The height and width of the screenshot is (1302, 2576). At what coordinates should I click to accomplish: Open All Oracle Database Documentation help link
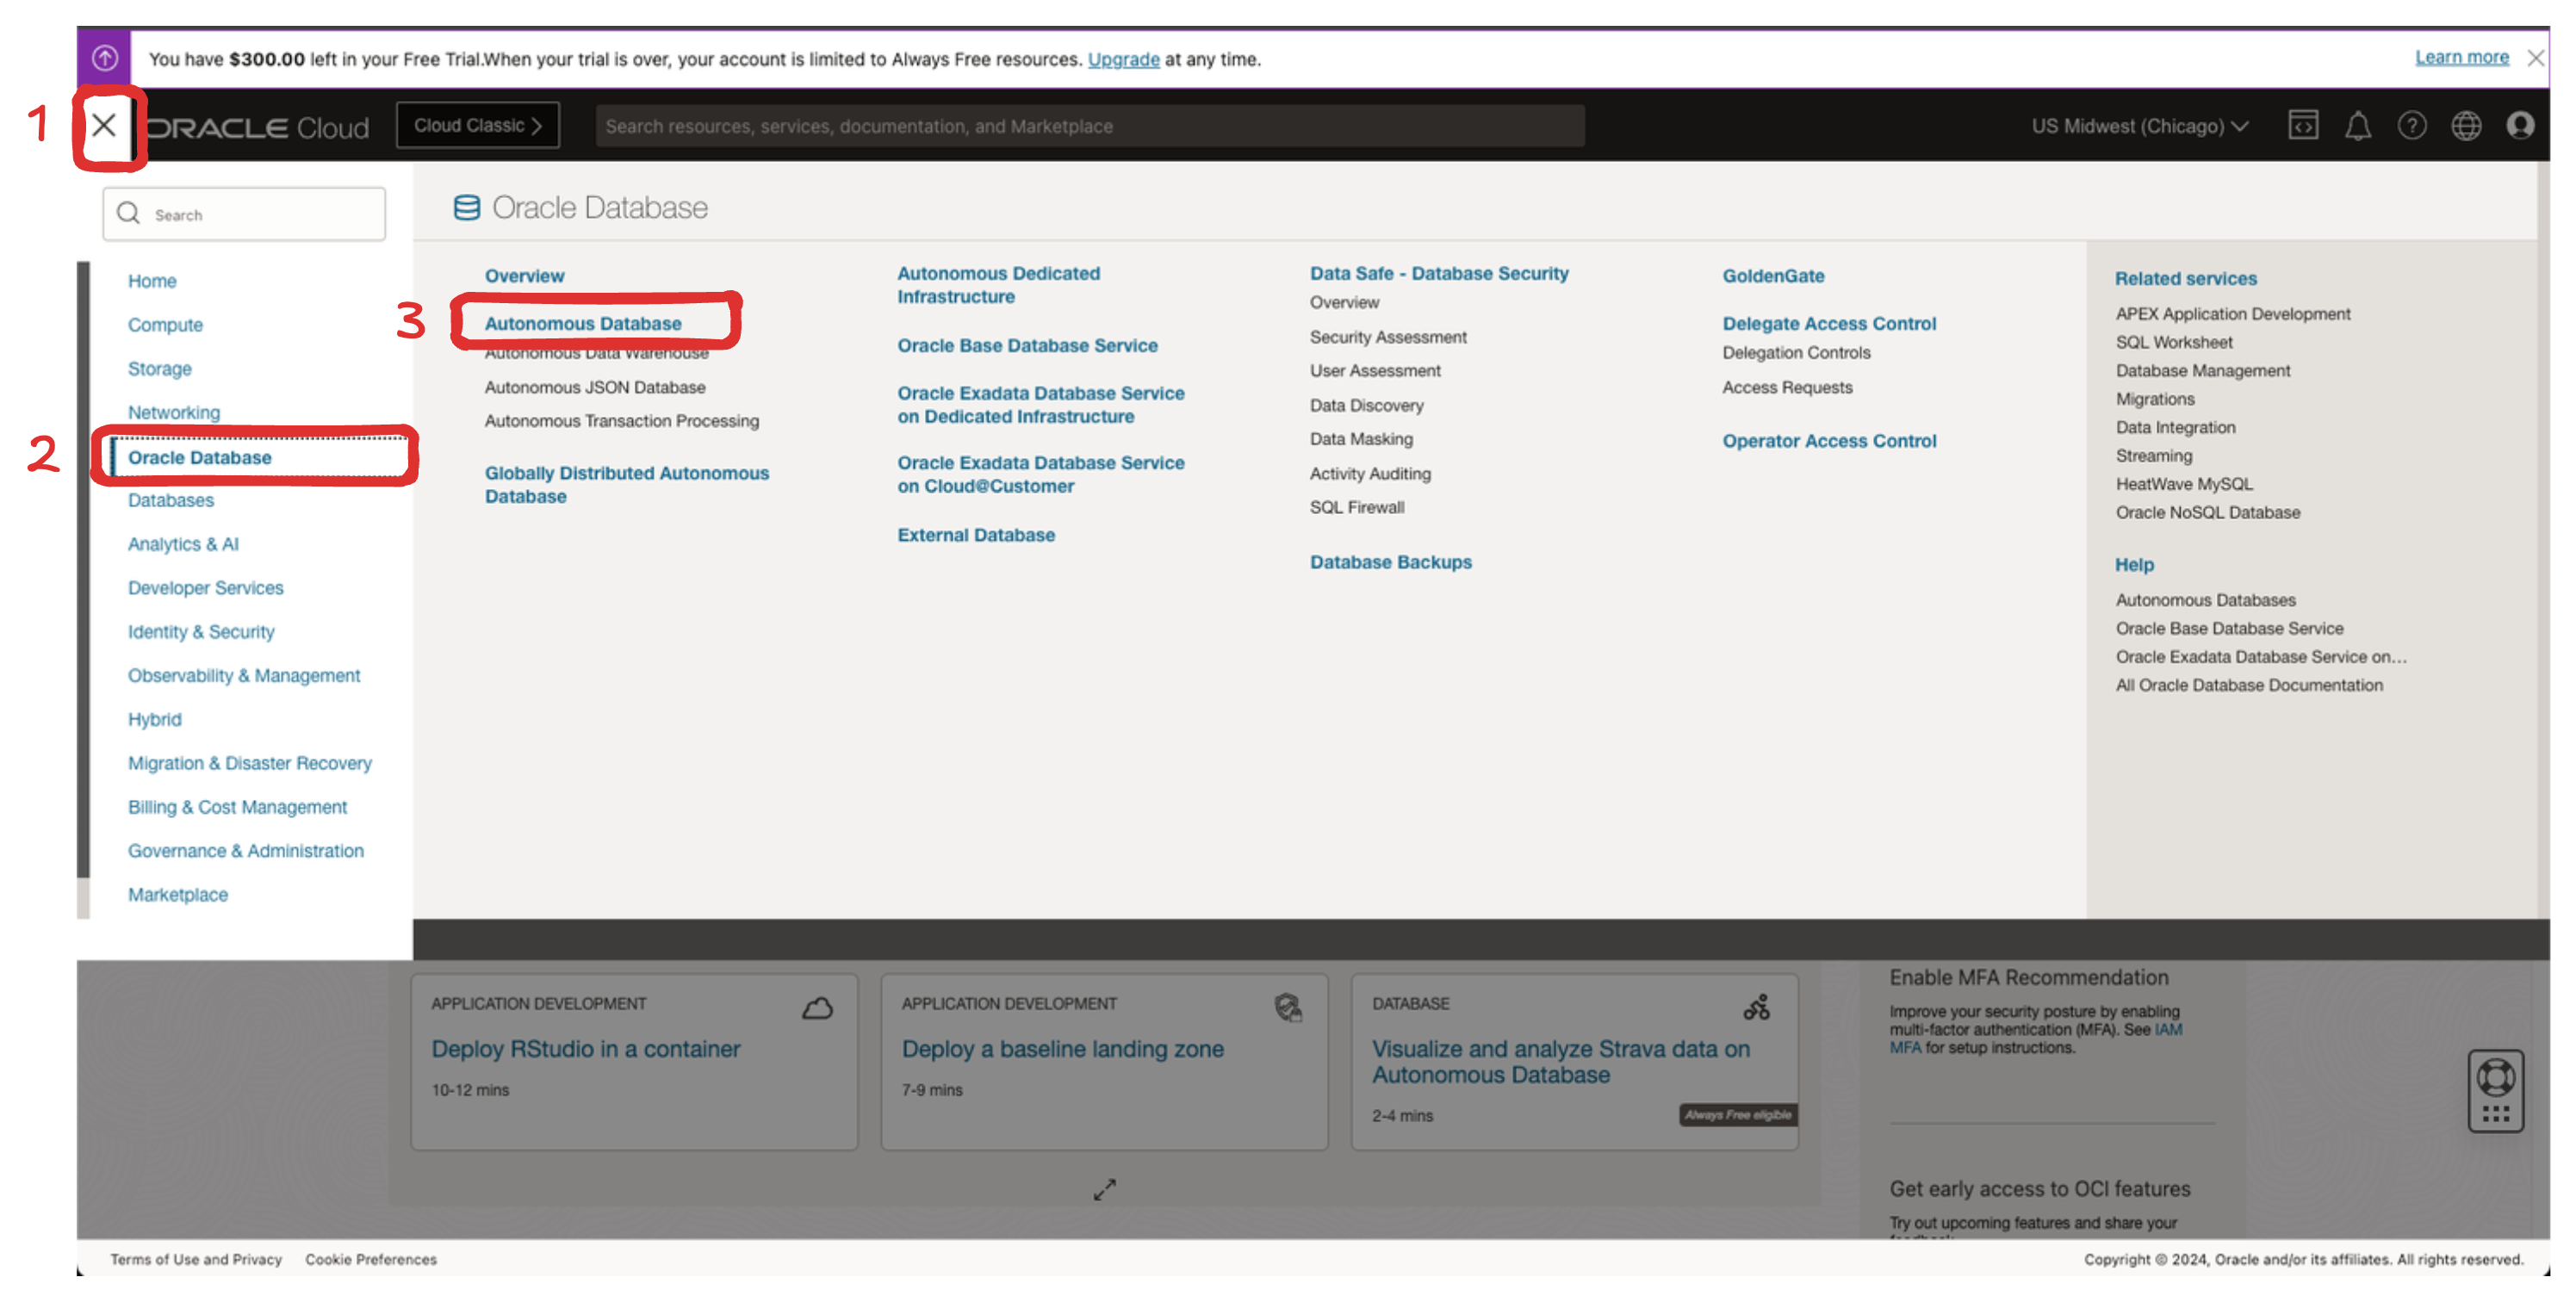(x=2248, y=685)
